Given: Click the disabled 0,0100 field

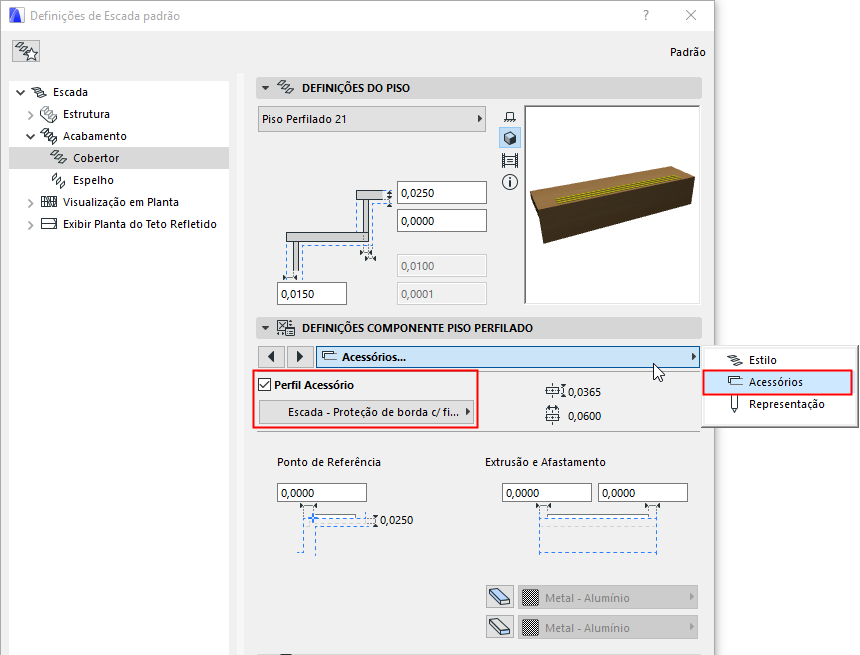Looking at the screenshot, I should [x=442, y=266].
